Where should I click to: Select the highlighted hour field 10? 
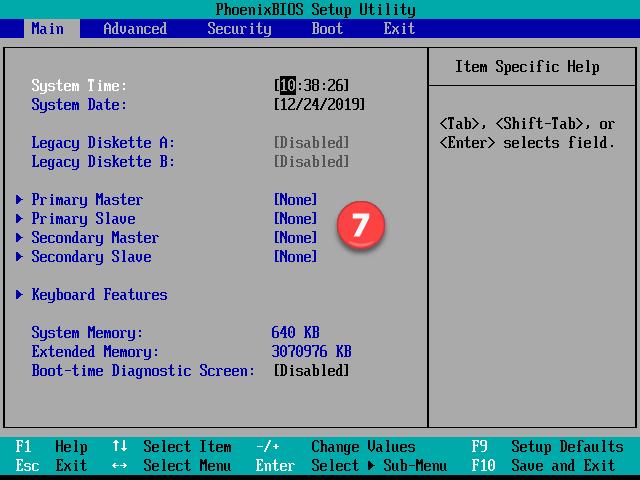(288, 85)
